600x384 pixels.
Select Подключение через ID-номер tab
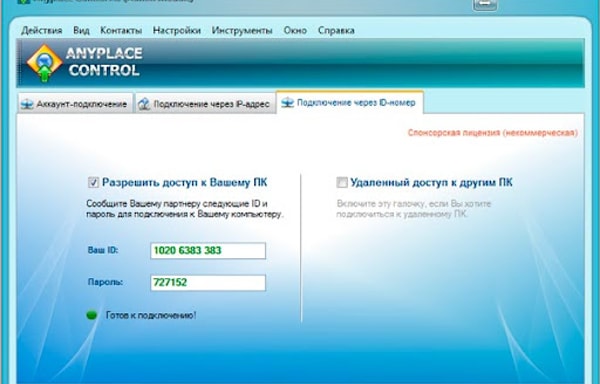tap(350, 103)
